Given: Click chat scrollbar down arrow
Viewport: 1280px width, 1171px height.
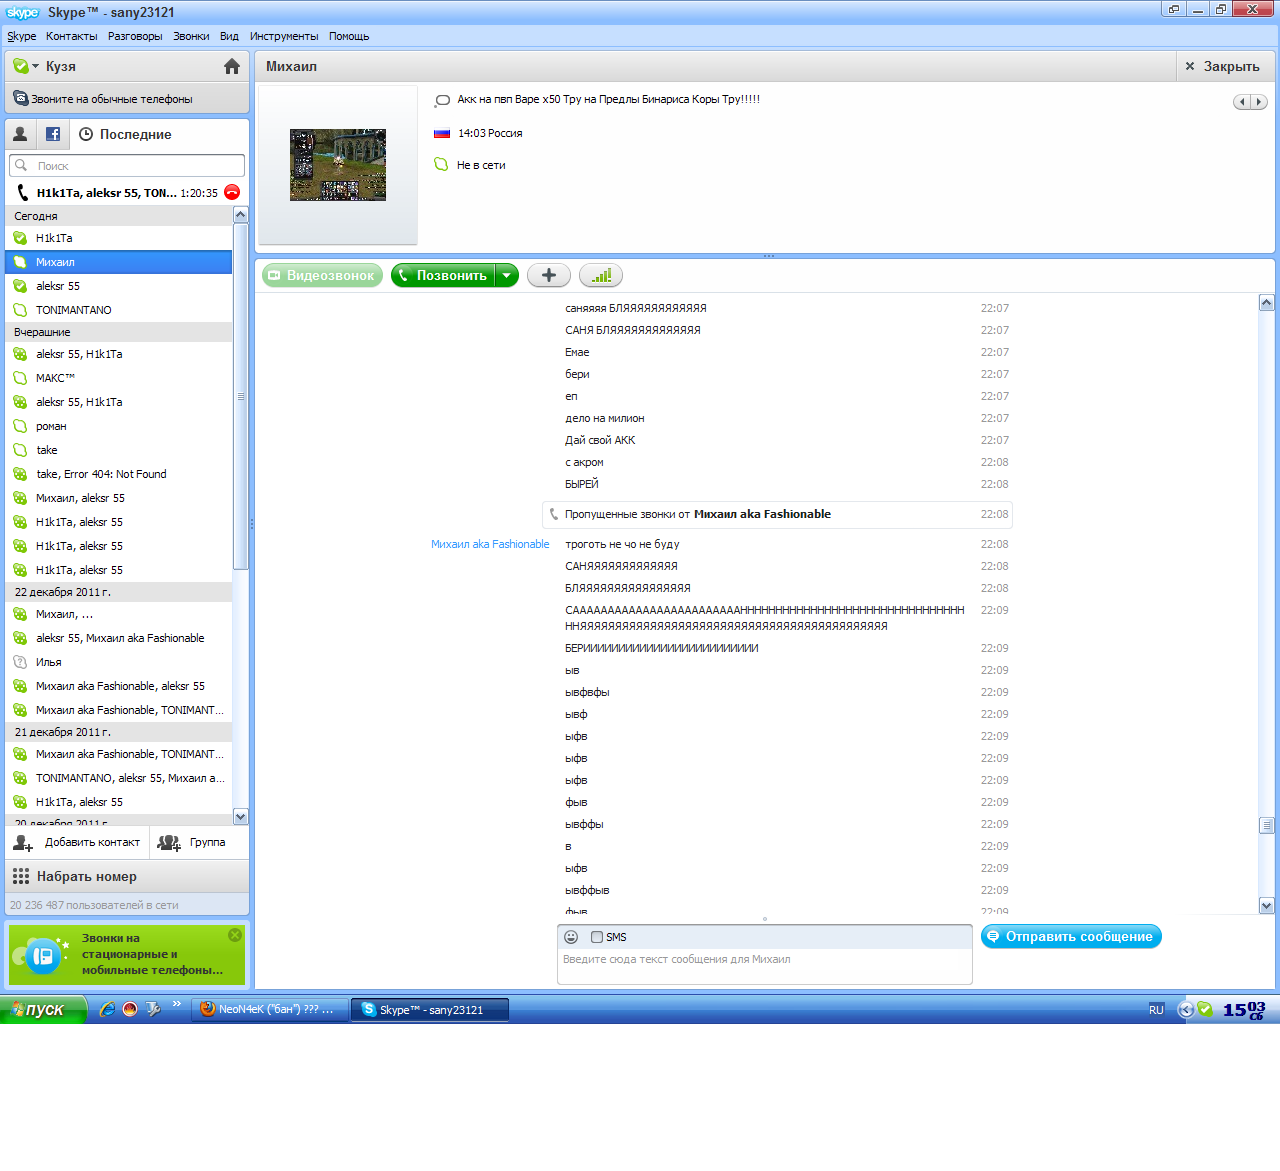Looking at the screenshot, I should pyautogui.click(x=1267, y=906).
